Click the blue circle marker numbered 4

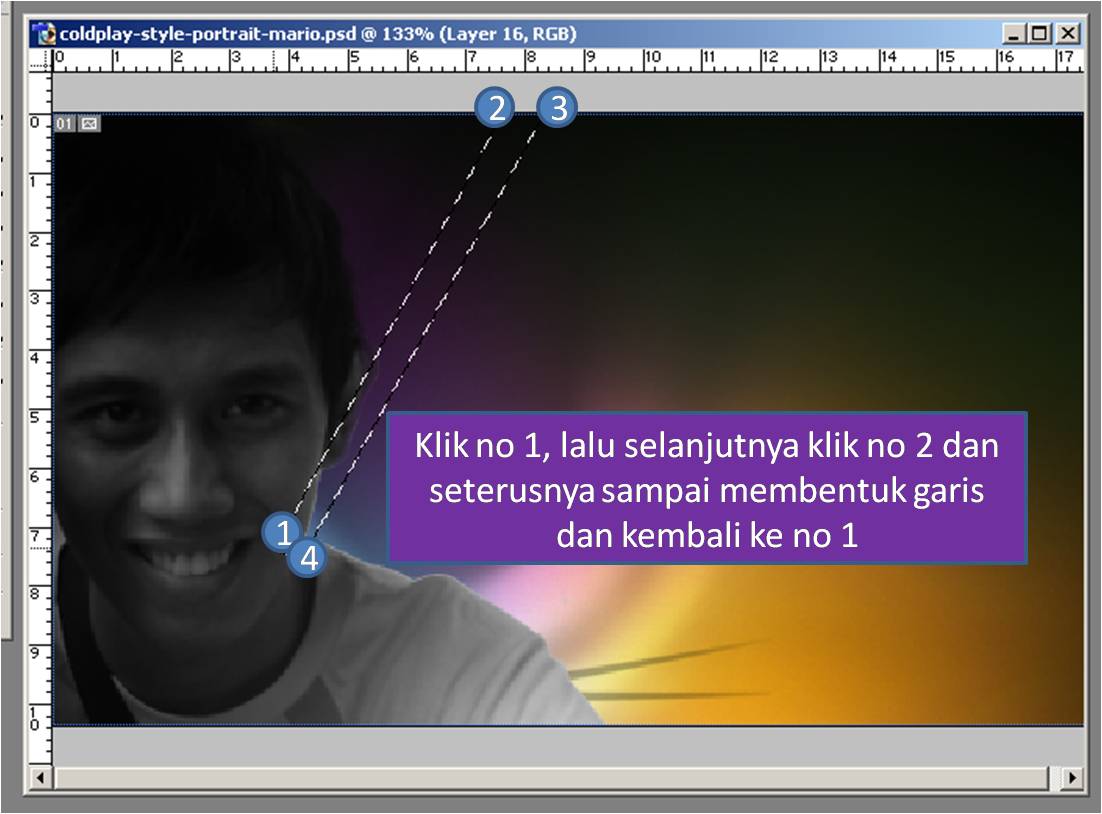(x=309, y=558)
